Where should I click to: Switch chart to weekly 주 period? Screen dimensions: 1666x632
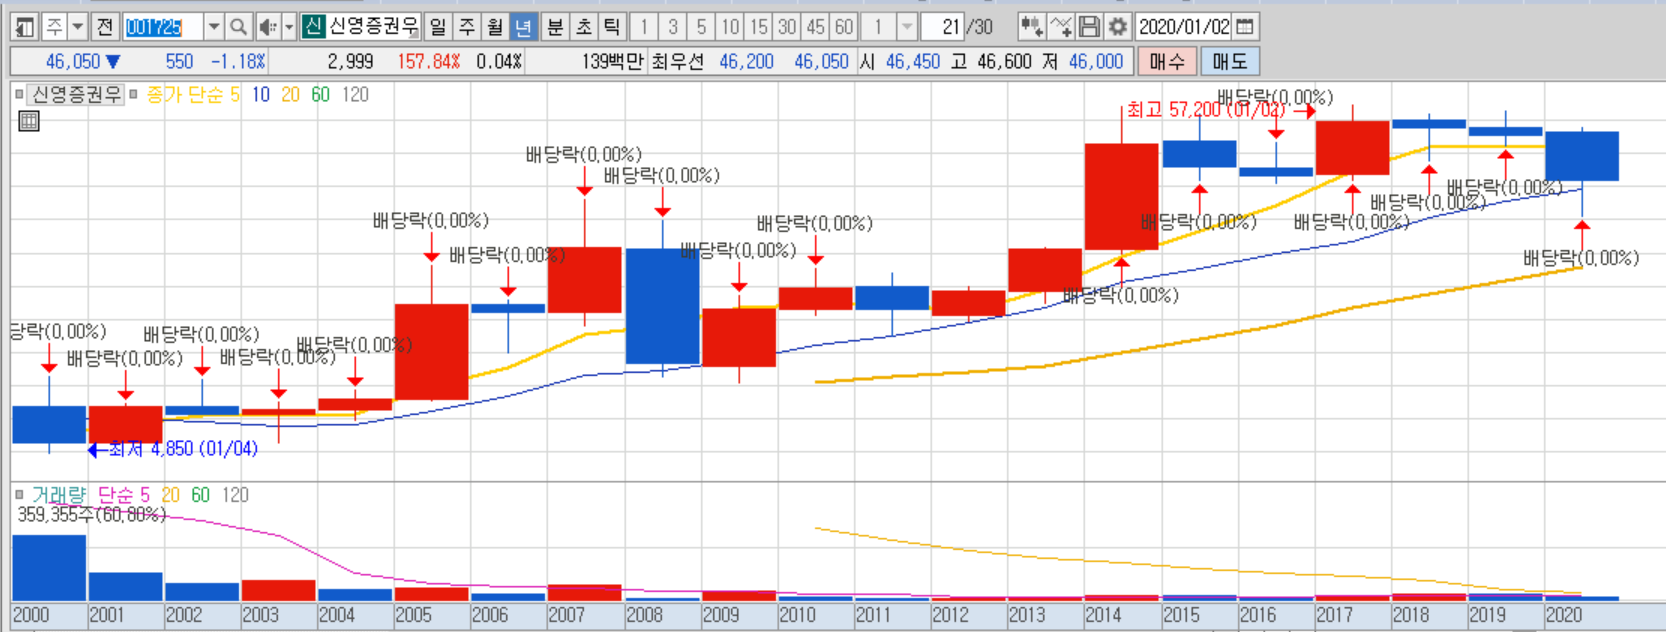[466, 27]
